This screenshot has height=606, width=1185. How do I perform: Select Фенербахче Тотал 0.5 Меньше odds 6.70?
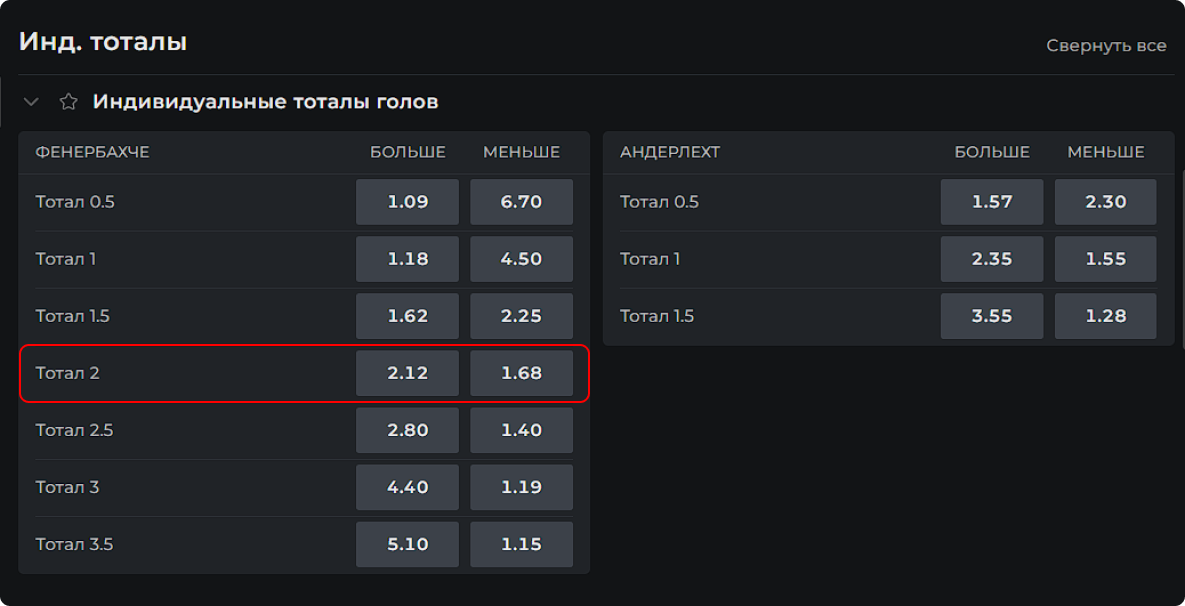pyautogui.click(x=521, y=202)
